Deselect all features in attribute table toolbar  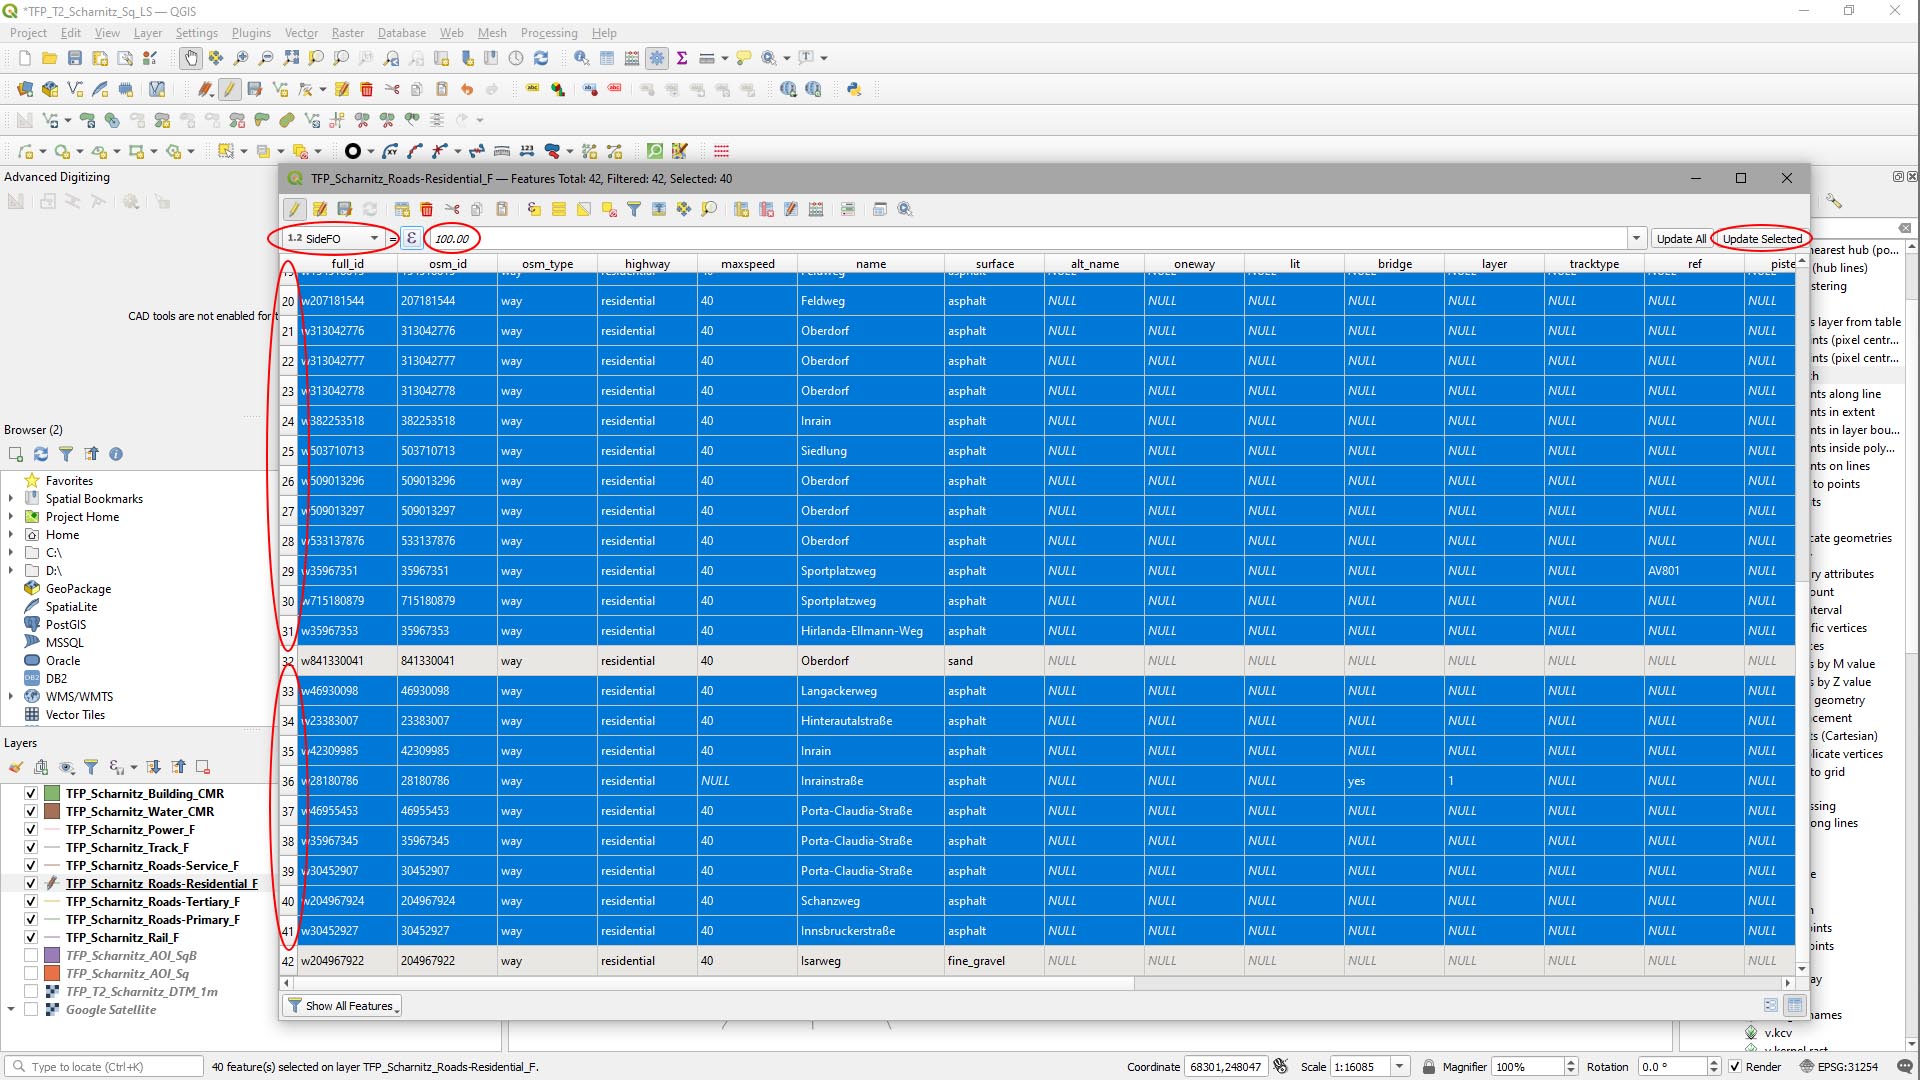[609, 209]
